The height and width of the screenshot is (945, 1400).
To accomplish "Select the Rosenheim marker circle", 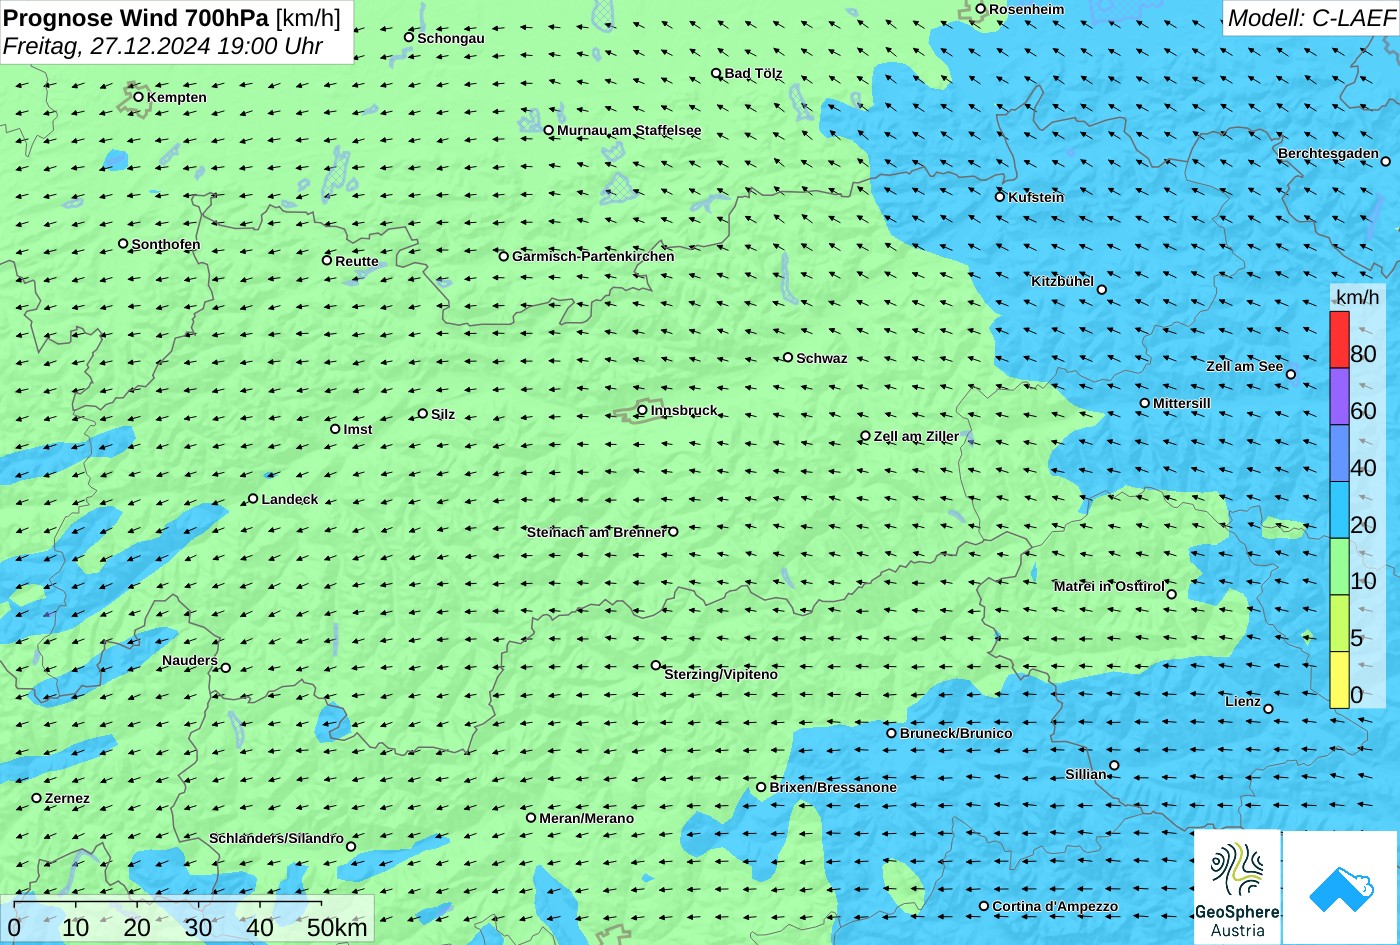I will coord(981,9).
